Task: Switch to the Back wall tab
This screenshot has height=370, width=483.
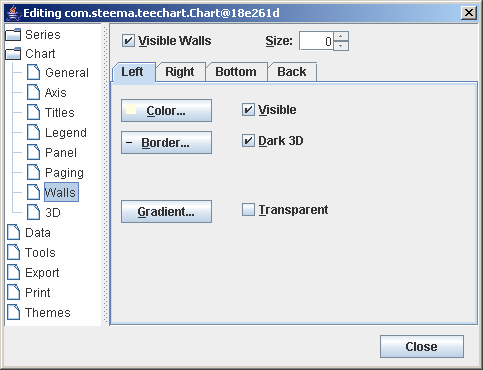Action: 292,72
